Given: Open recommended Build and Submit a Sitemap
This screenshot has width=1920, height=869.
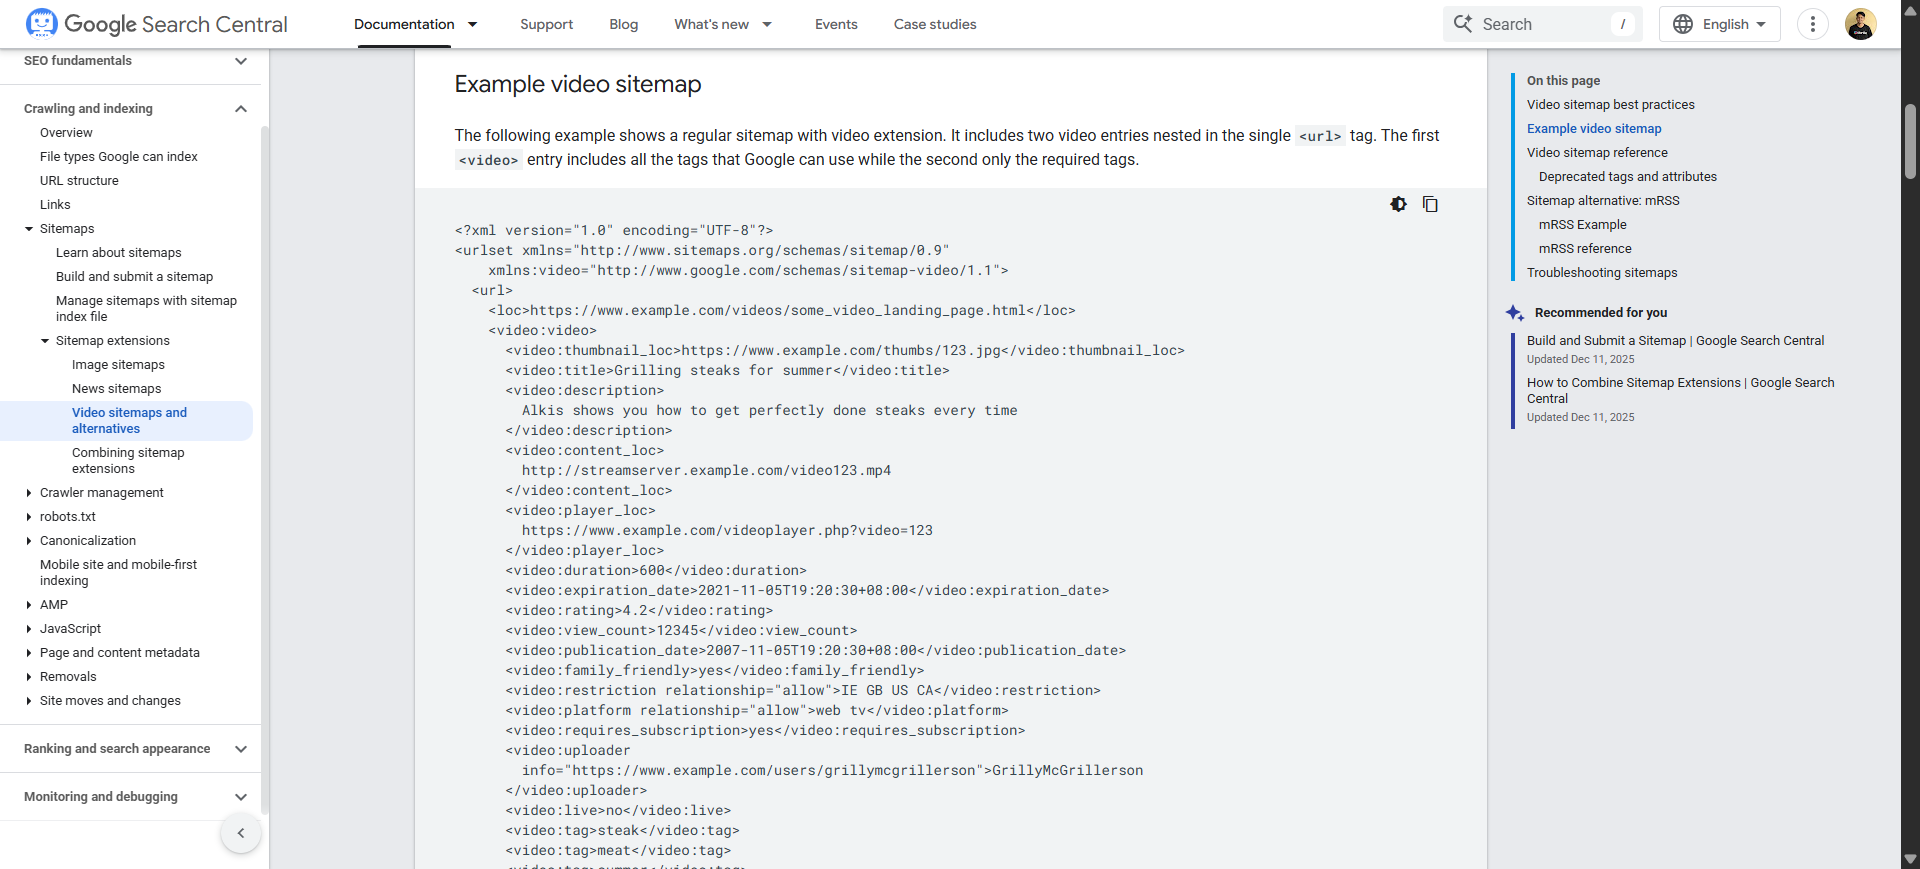Looking at the screenshot, I should 1675,341.
